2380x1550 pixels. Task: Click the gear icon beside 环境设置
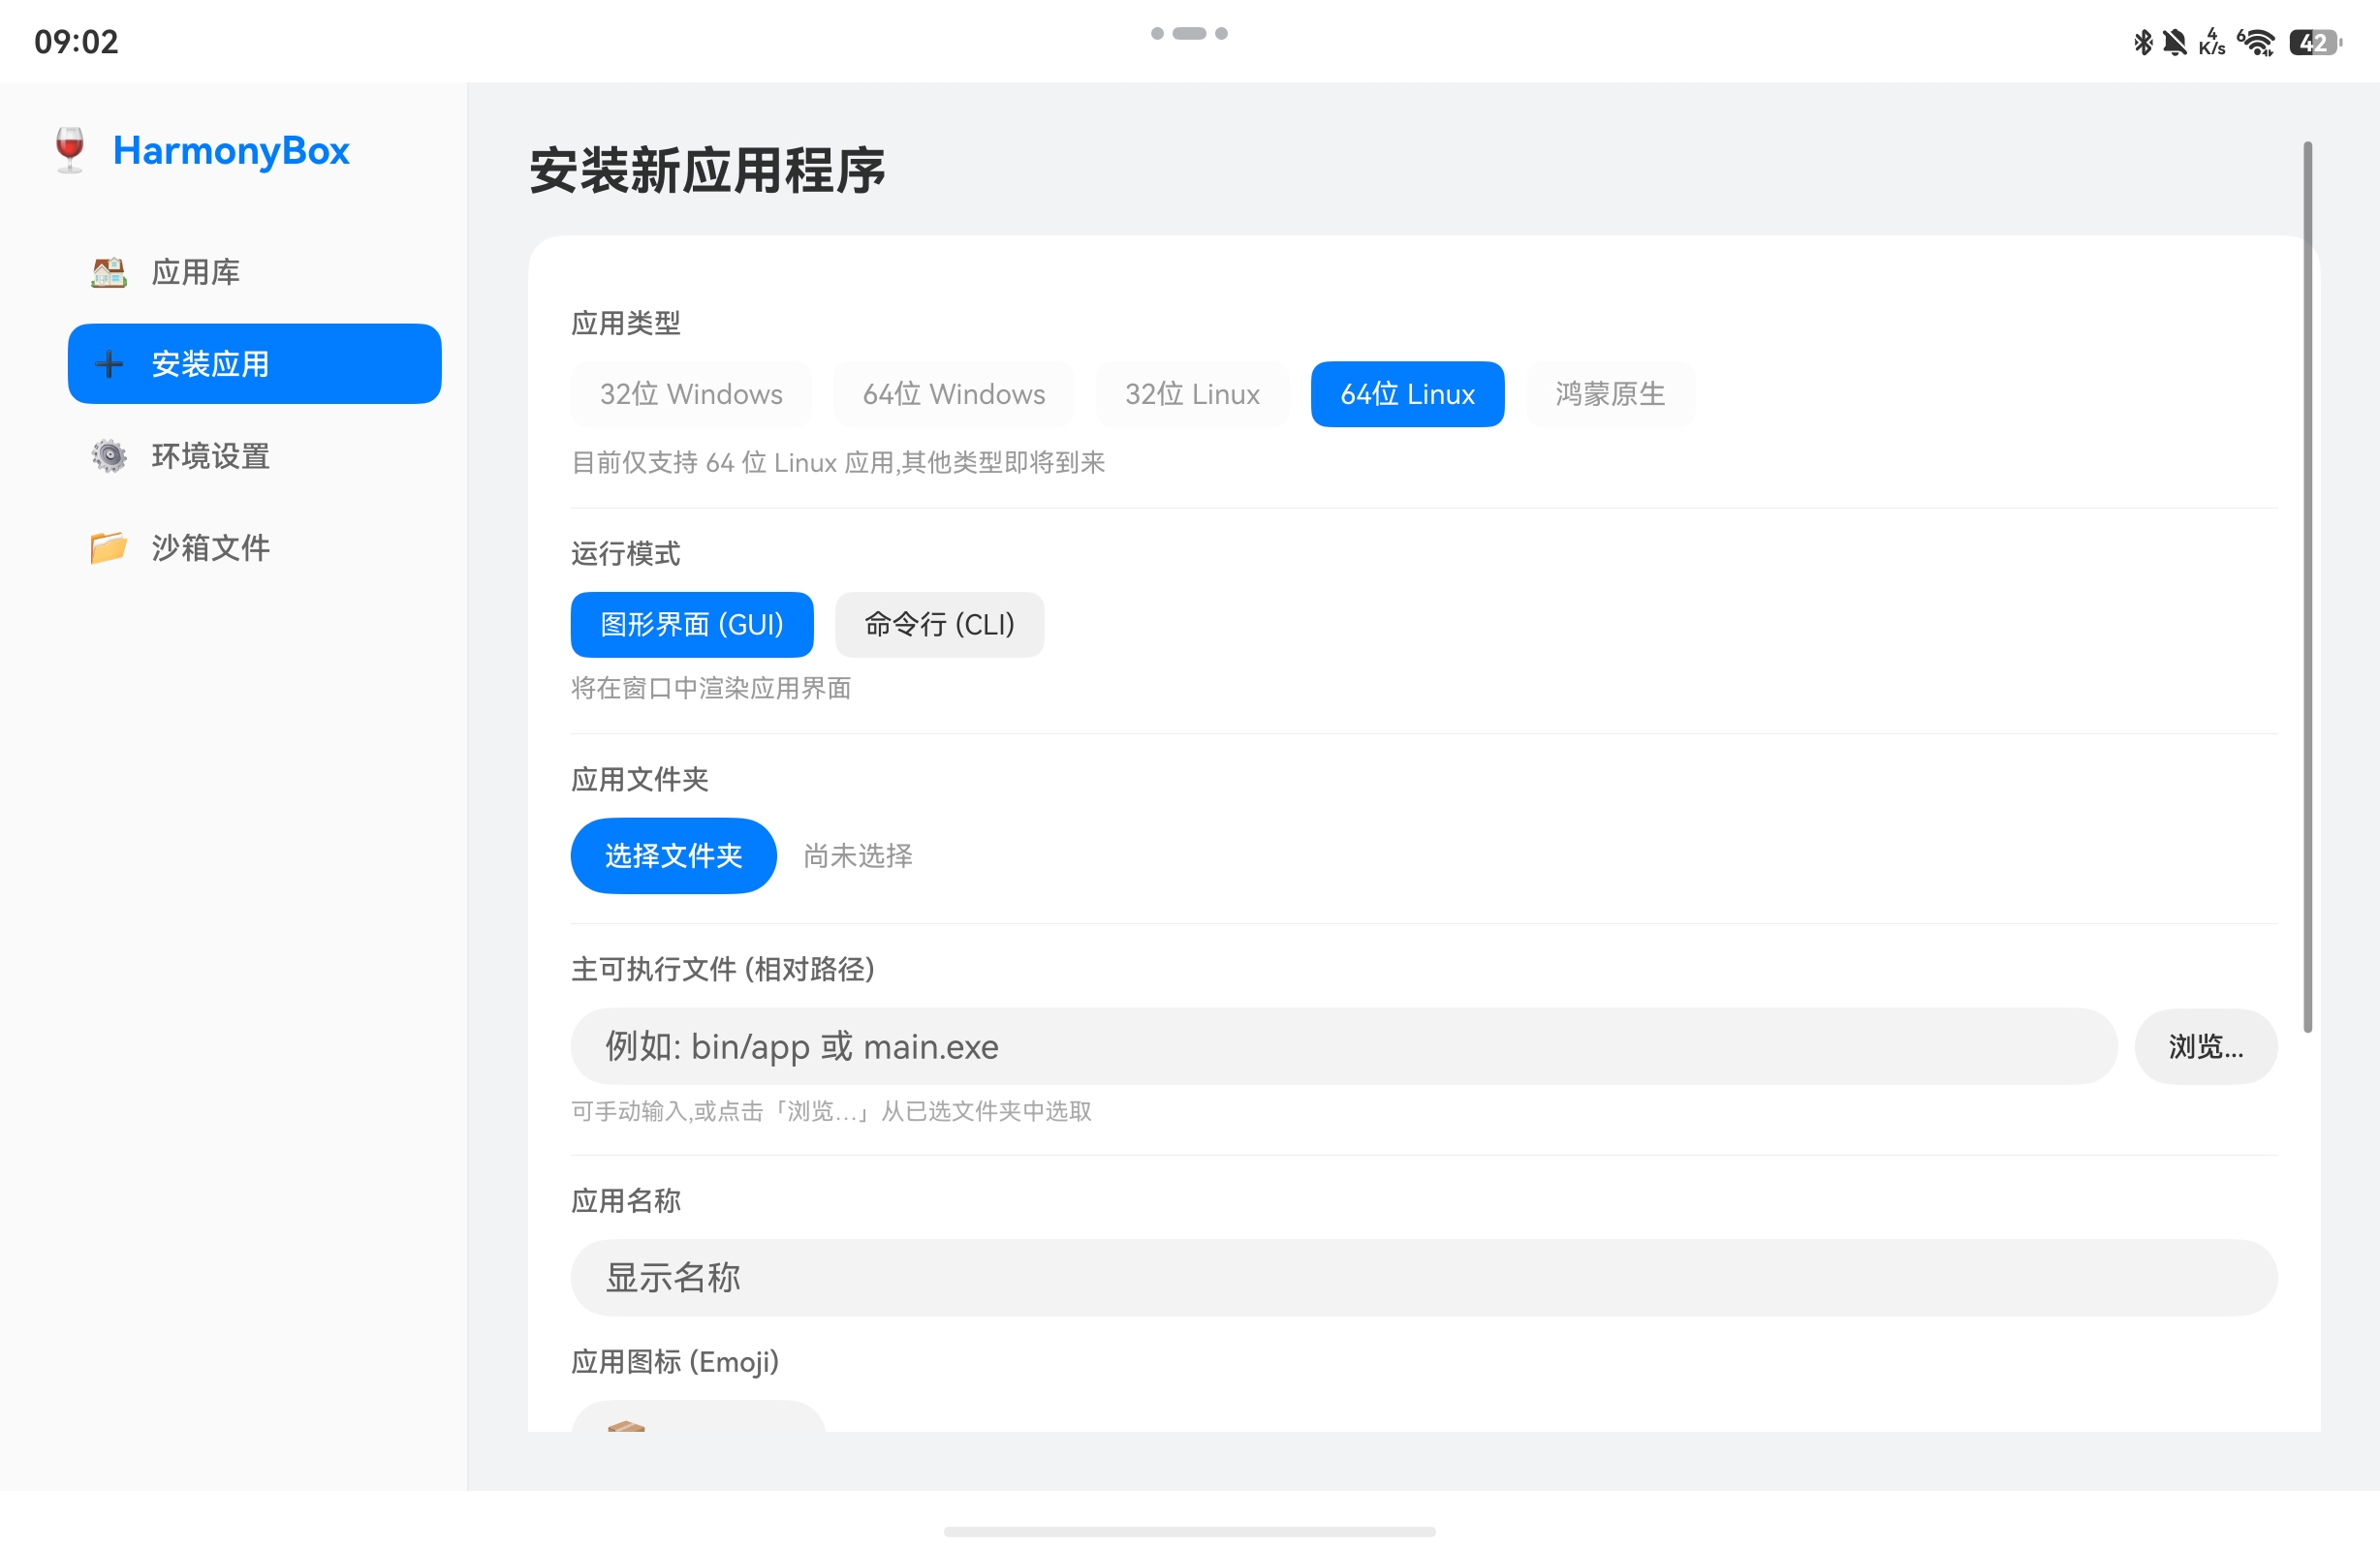(109, 456)
